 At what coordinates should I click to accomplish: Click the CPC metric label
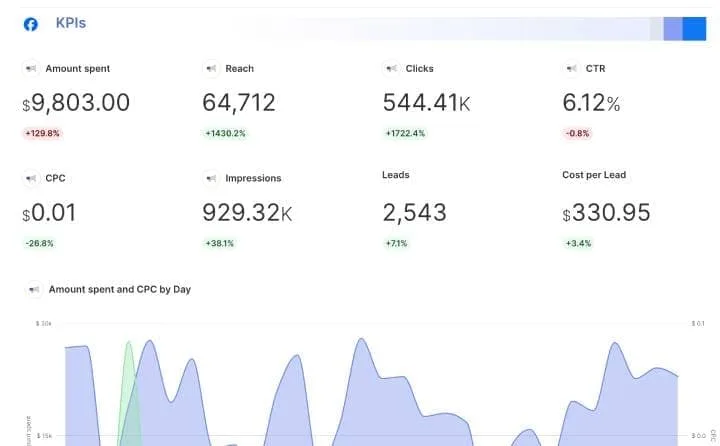click(x=55, y=178)
